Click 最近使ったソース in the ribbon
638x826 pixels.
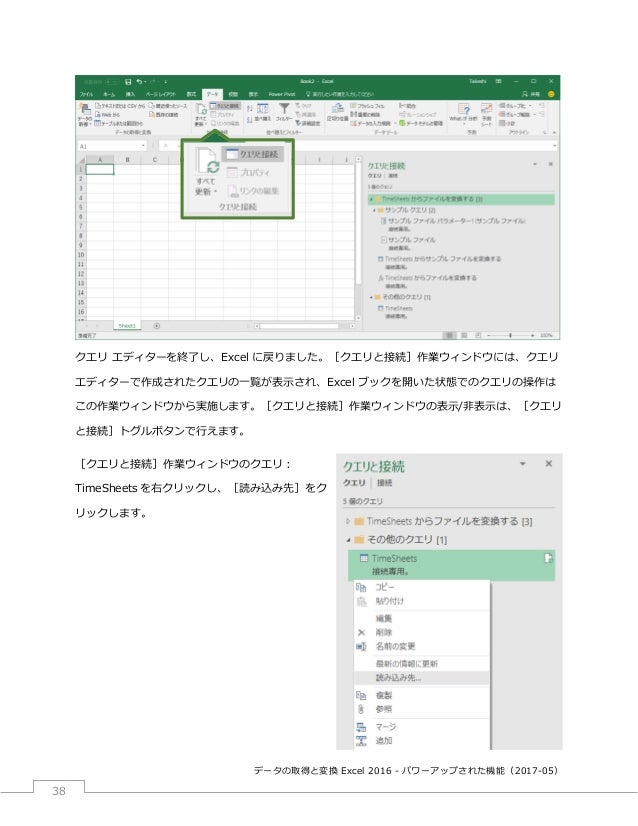pyautogui.click(x=168, y=106)
